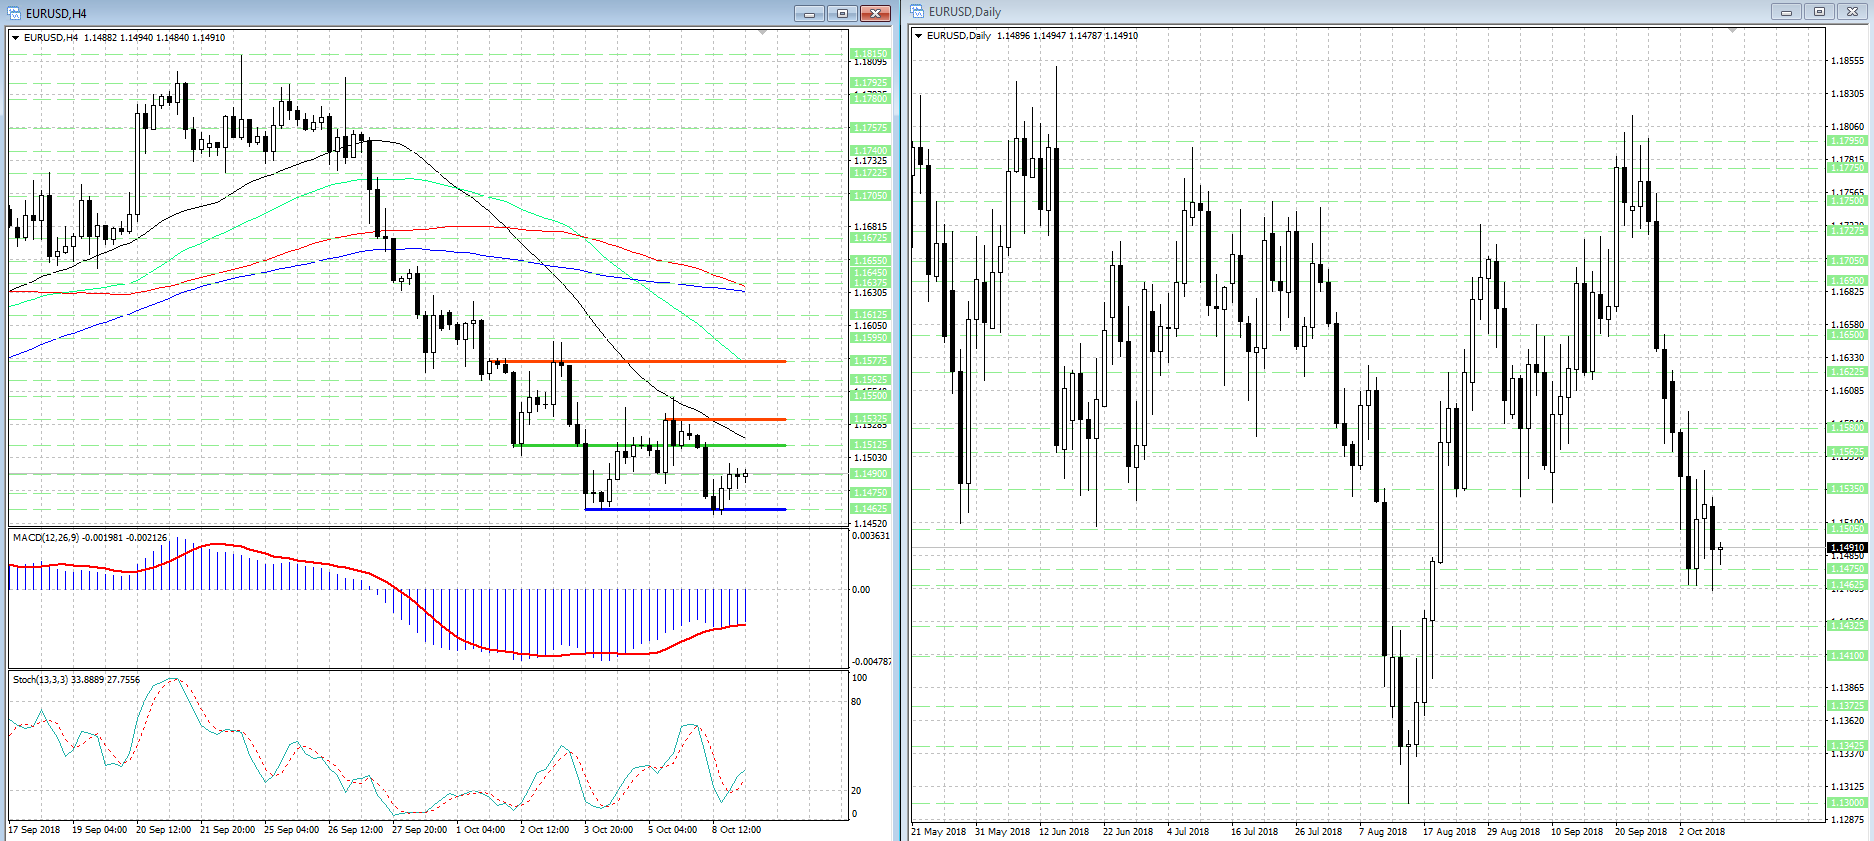Click the '2 Oct 2018' date label on Daily chart
The height and width of the screenshot is (841, 1874).
click(x=1702, y=832)
